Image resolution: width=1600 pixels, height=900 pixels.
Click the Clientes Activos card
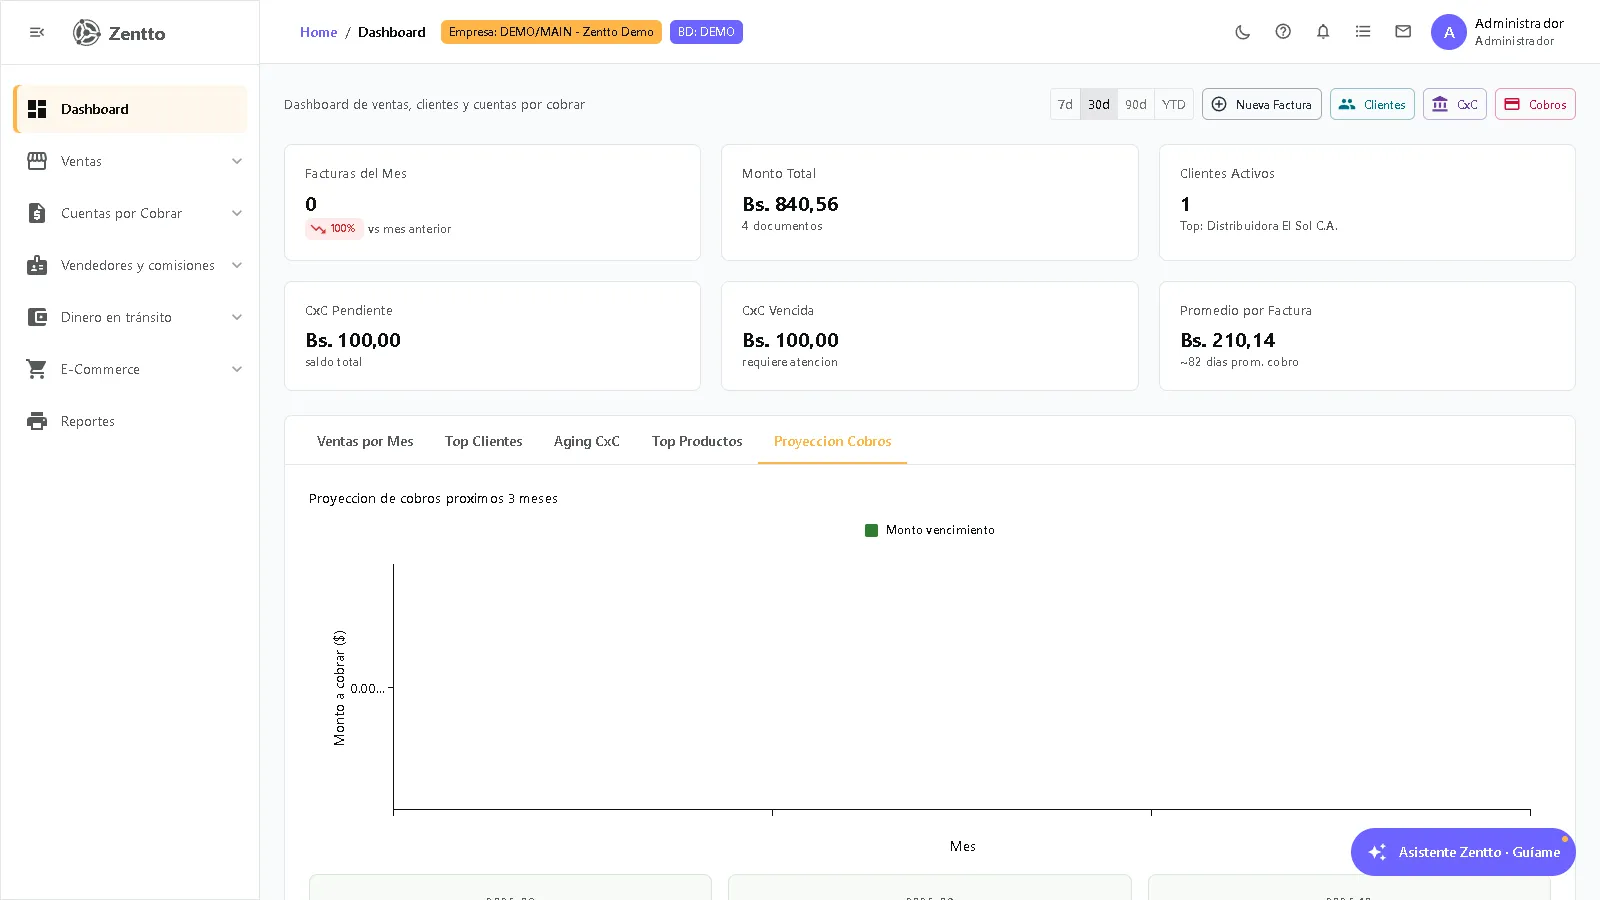click(x=1367, y=202)
